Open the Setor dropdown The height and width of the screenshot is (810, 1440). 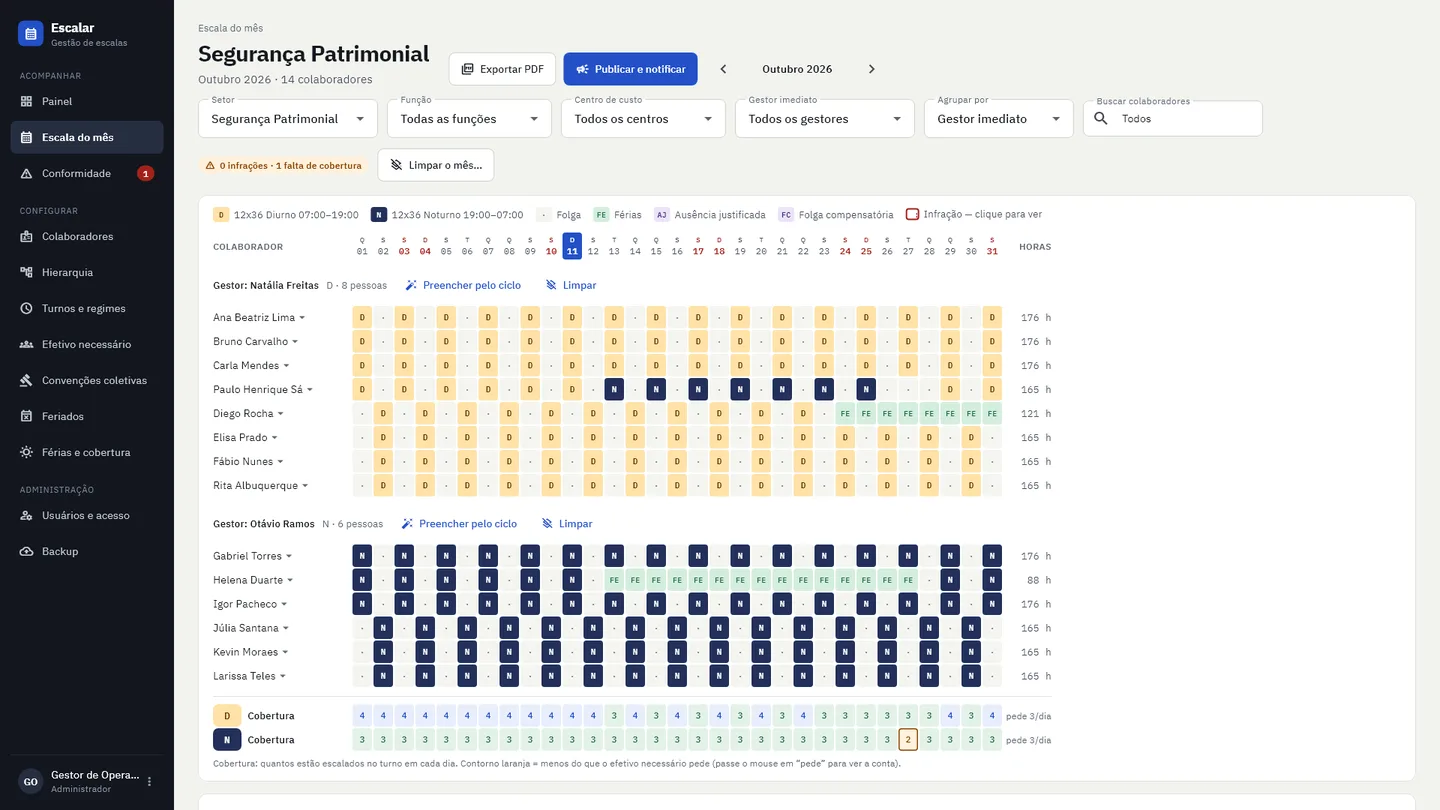288,119
